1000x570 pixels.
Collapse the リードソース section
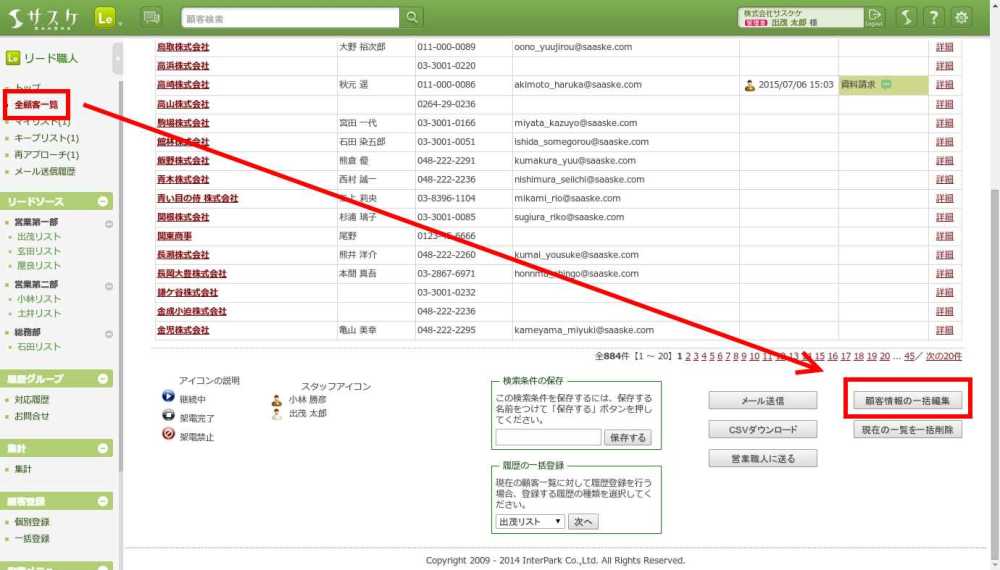click(103, 202)
